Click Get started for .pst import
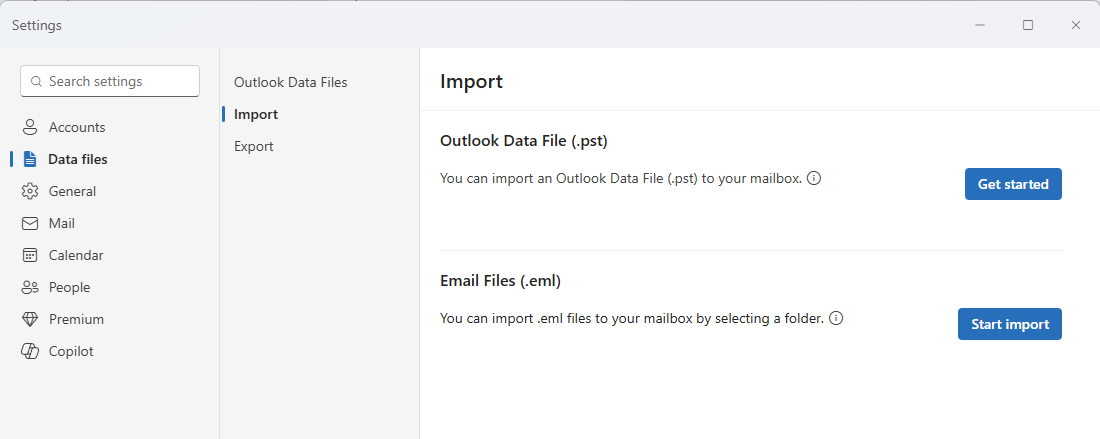The height and width of the screenshot is (439, 1100). click(x=1013, y=184)
